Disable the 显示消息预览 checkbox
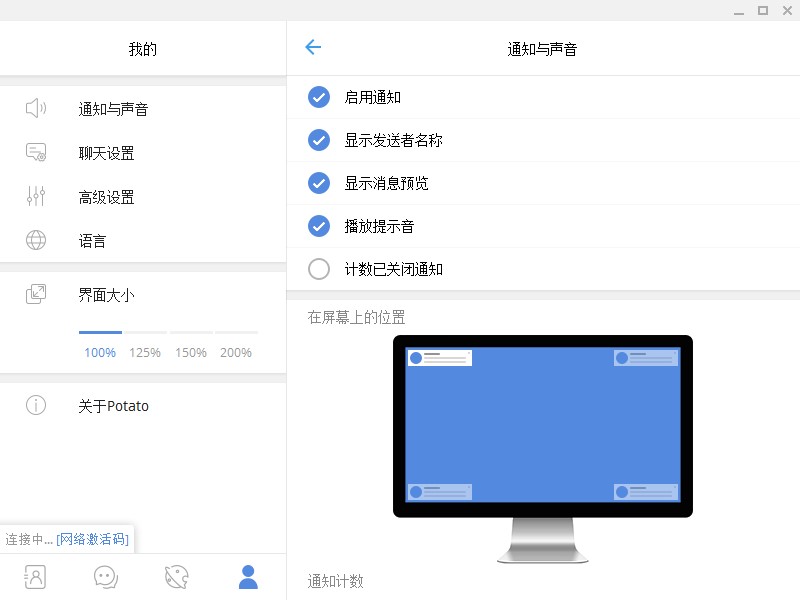Image resolution: width=800 pixels, height=600 pixels. pos(319,183)
